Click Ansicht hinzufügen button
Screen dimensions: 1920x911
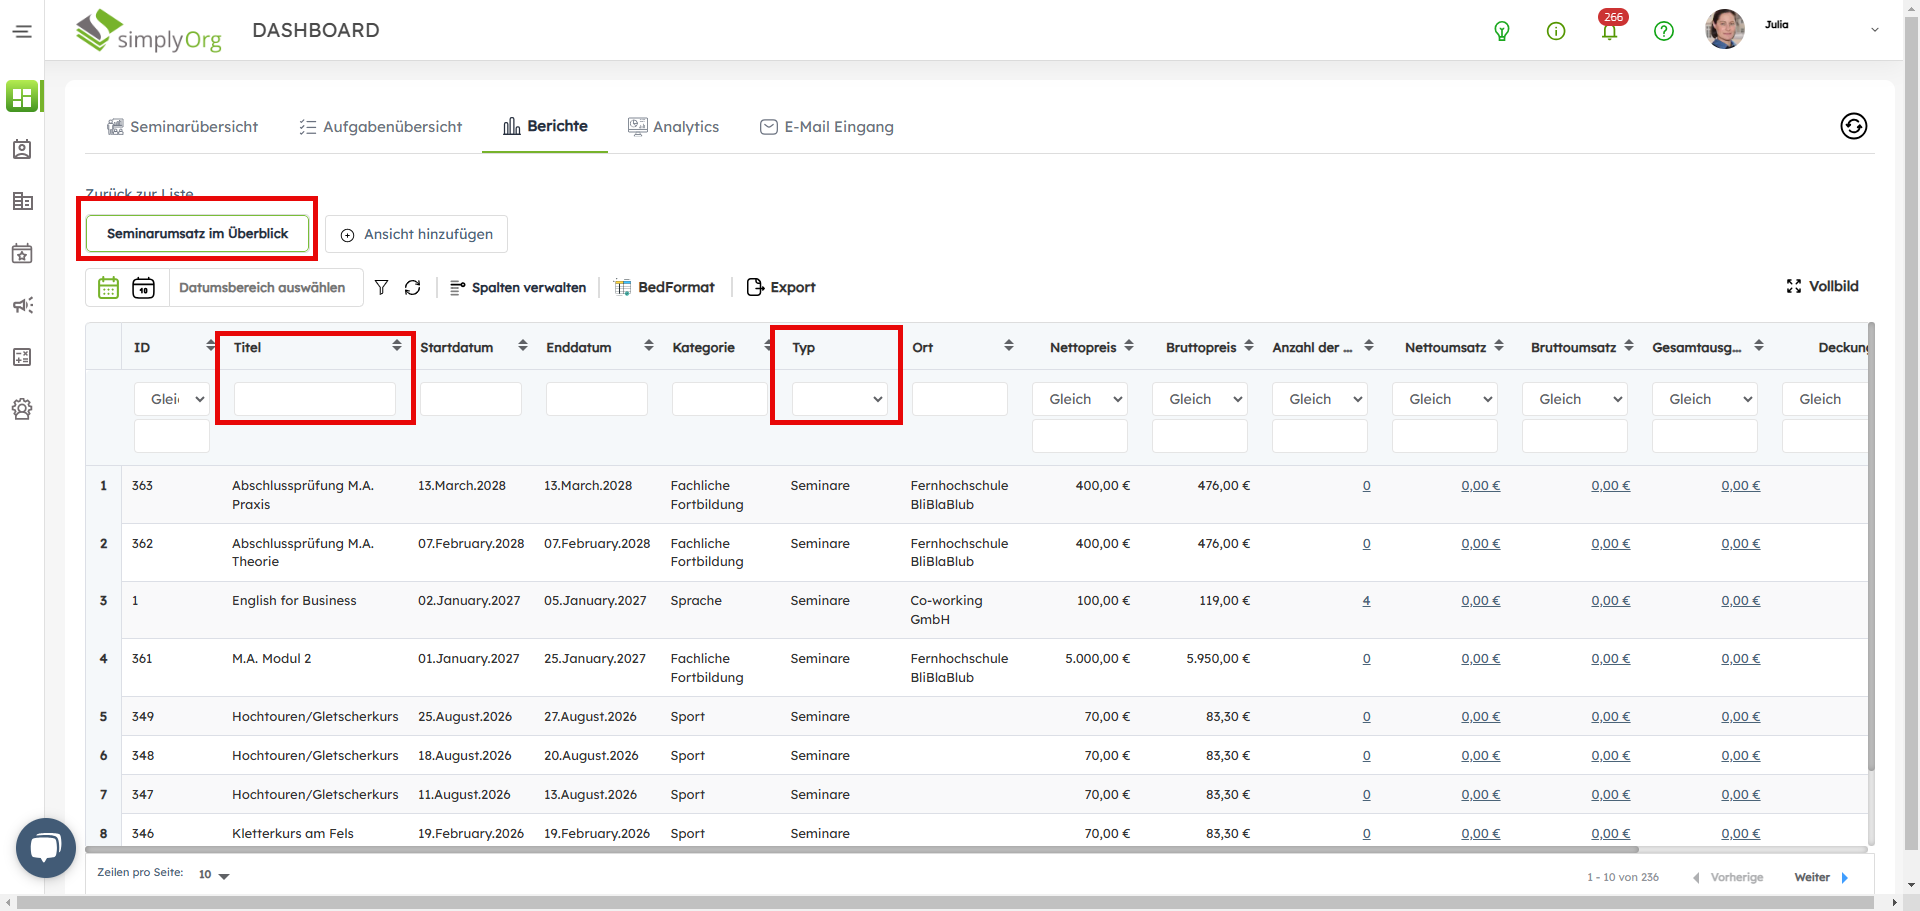(416, 234)
